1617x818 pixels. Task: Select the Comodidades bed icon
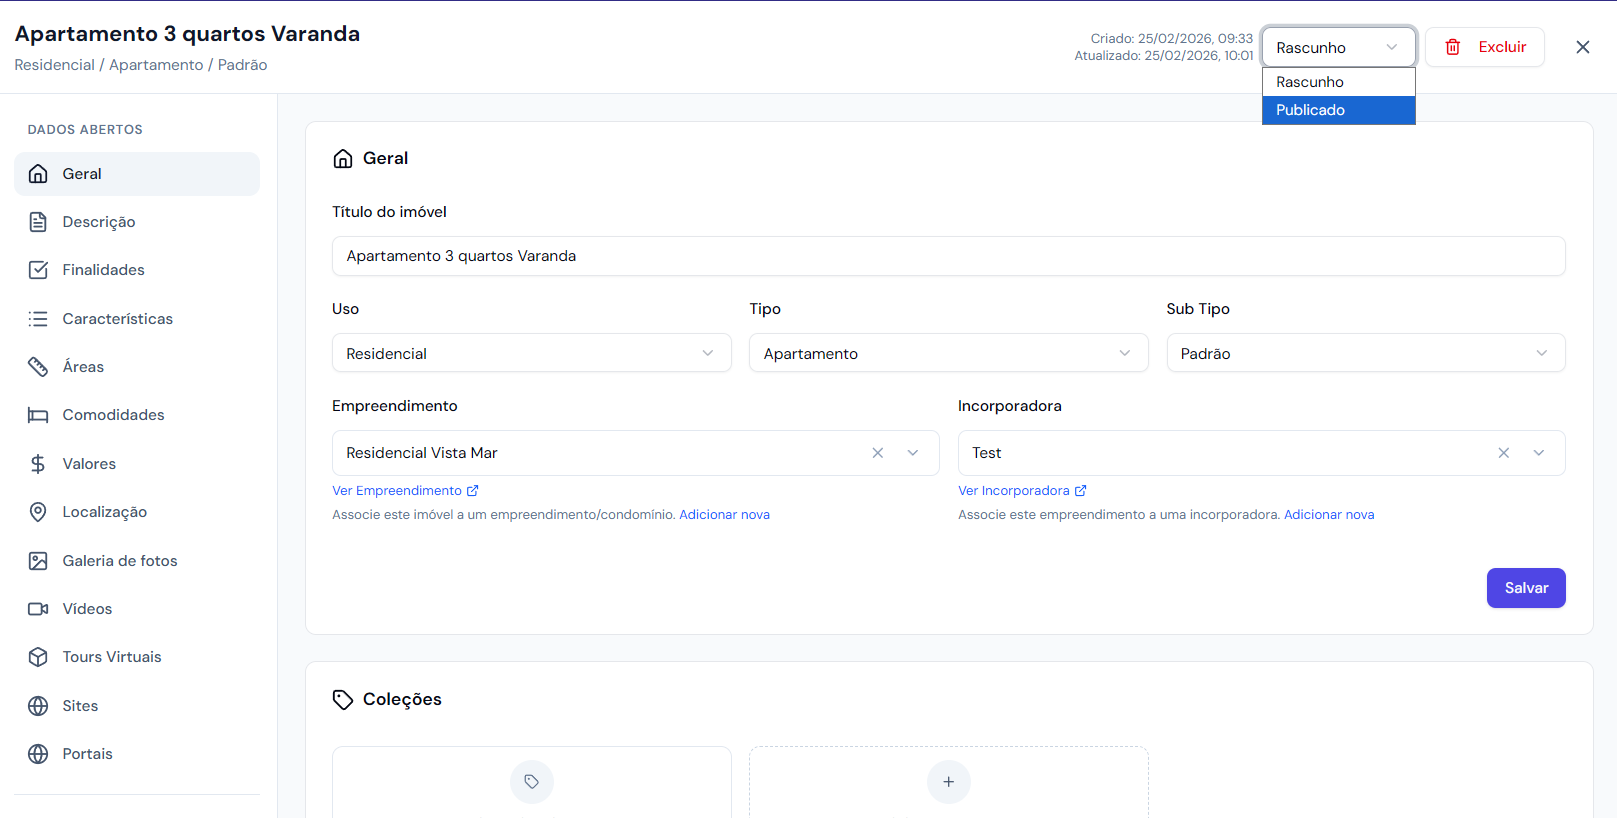(38, 415)
